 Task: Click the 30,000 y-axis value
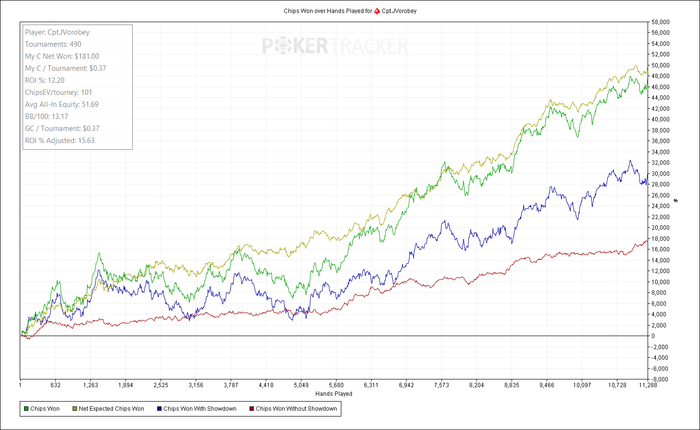pos(660,174)
